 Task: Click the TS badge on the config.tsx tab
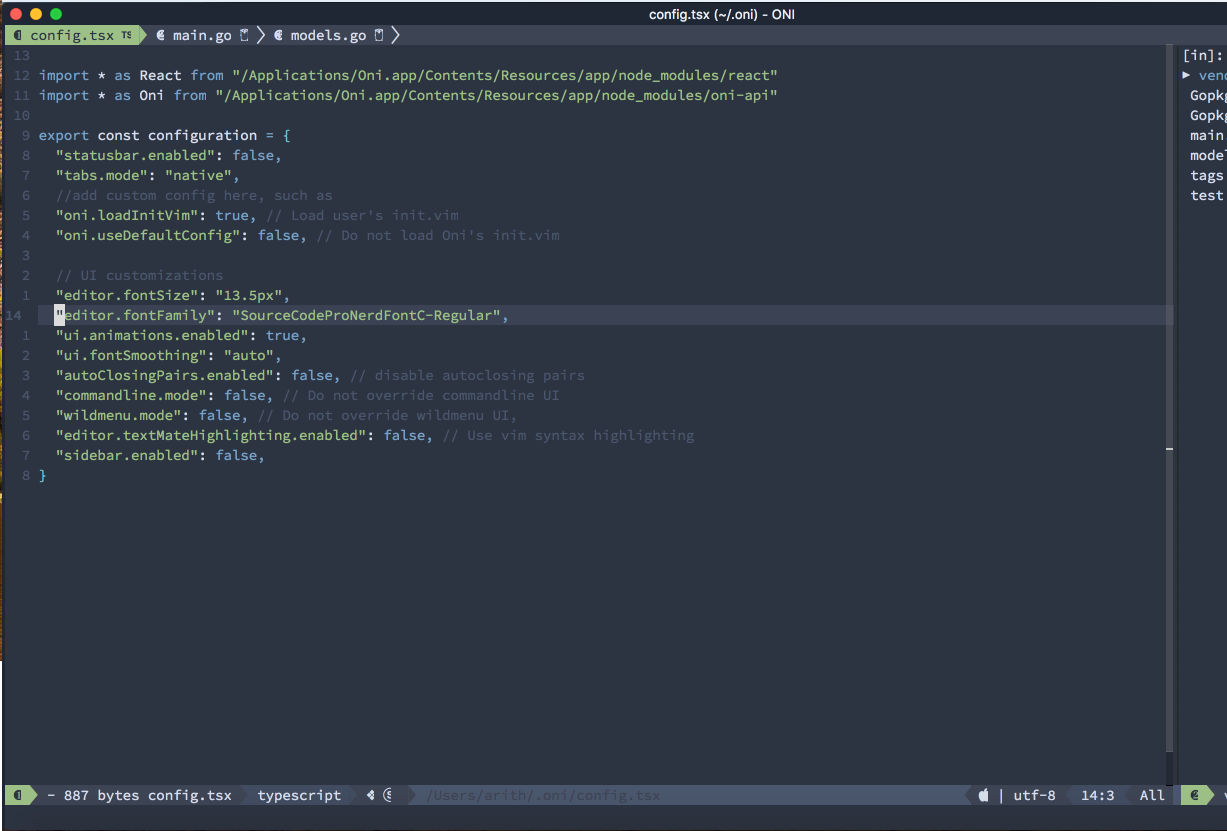tap(126, 35)
